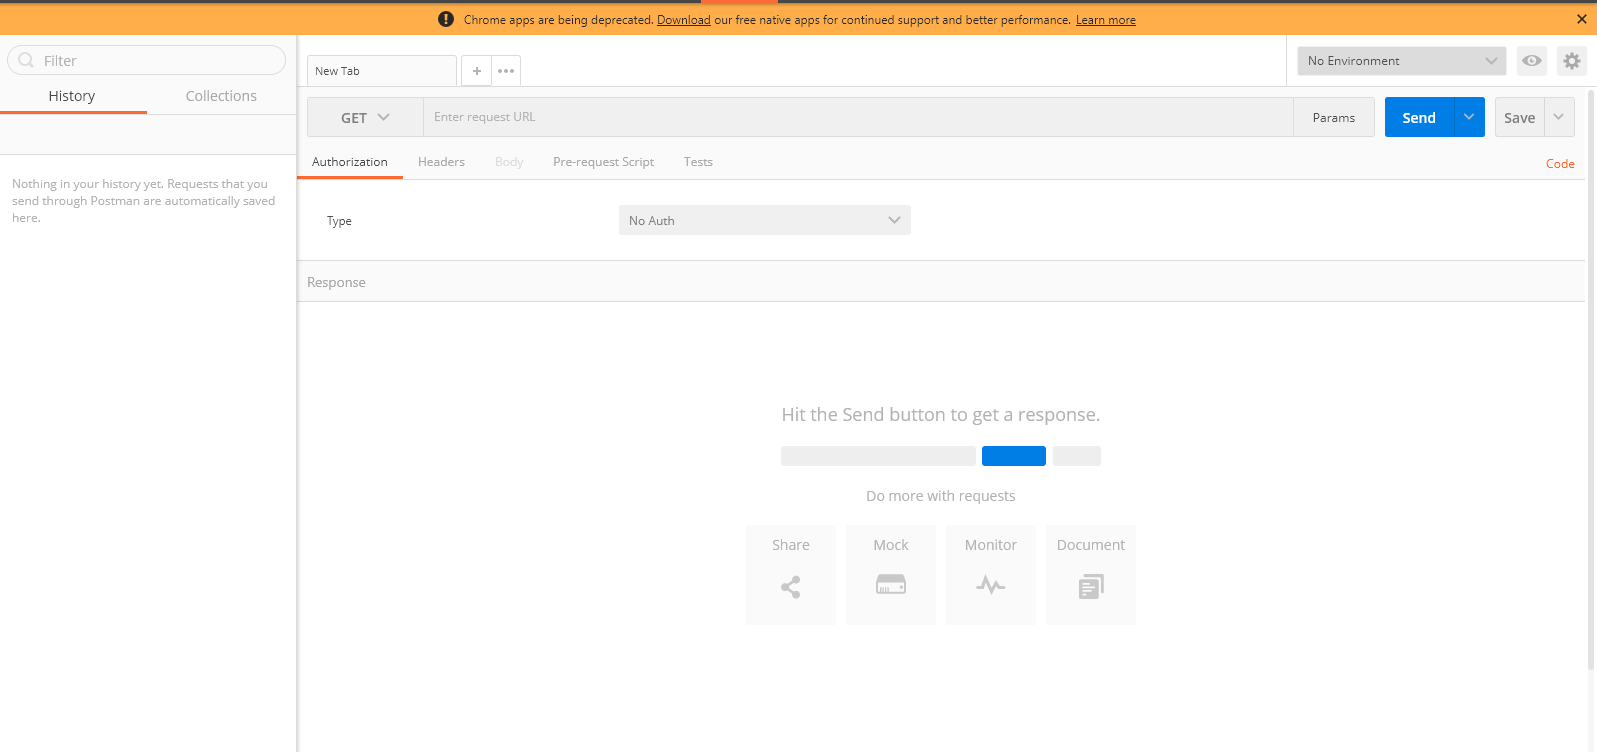
Task: Click the Share icon tile
Action: 791,575
